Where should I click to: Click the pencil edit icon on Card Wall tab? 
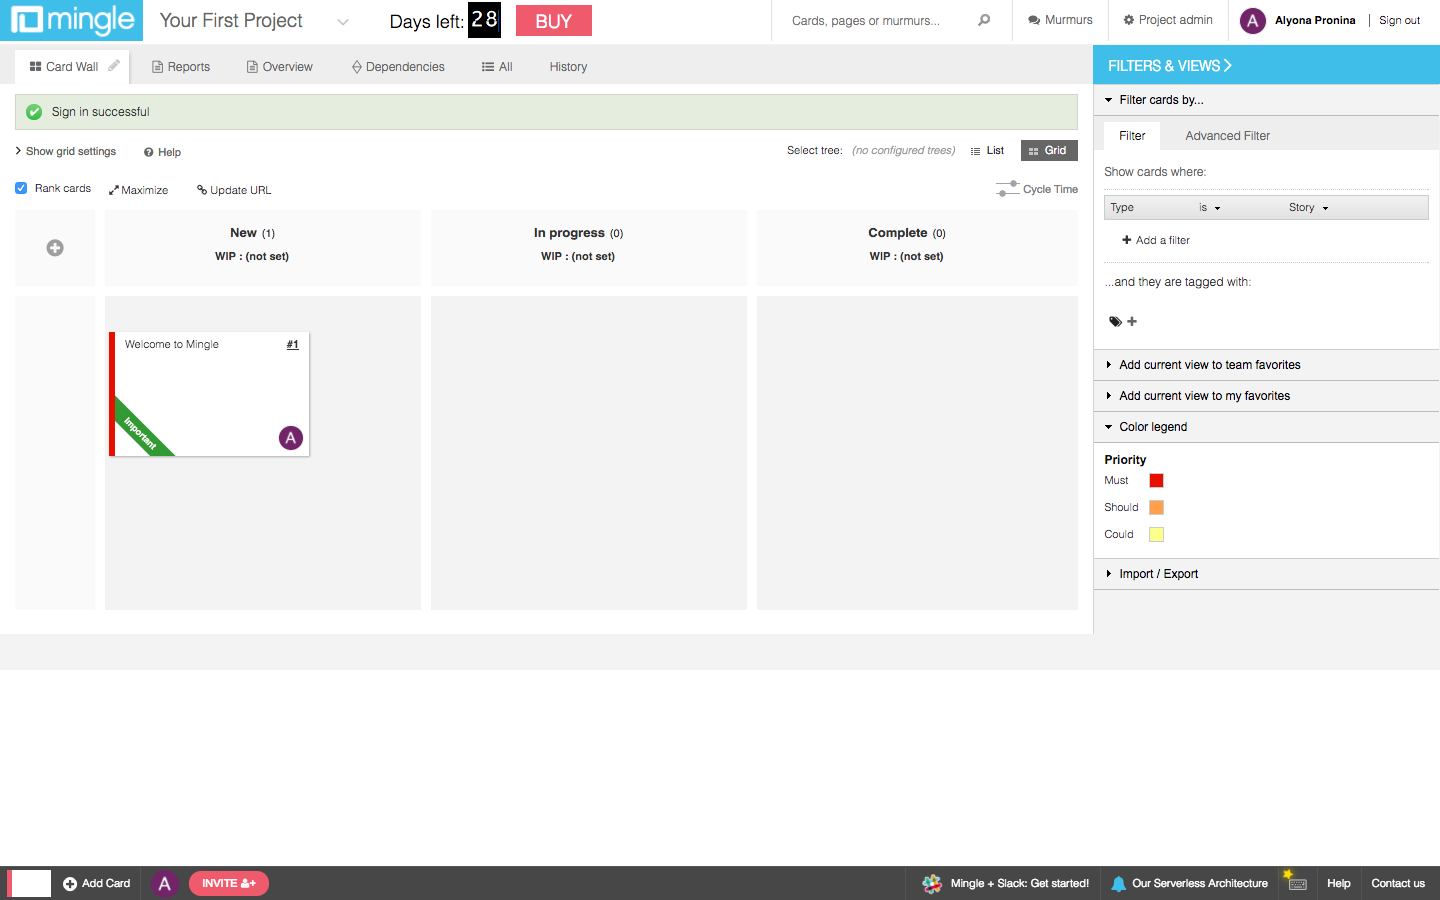[x=114, y=66]
